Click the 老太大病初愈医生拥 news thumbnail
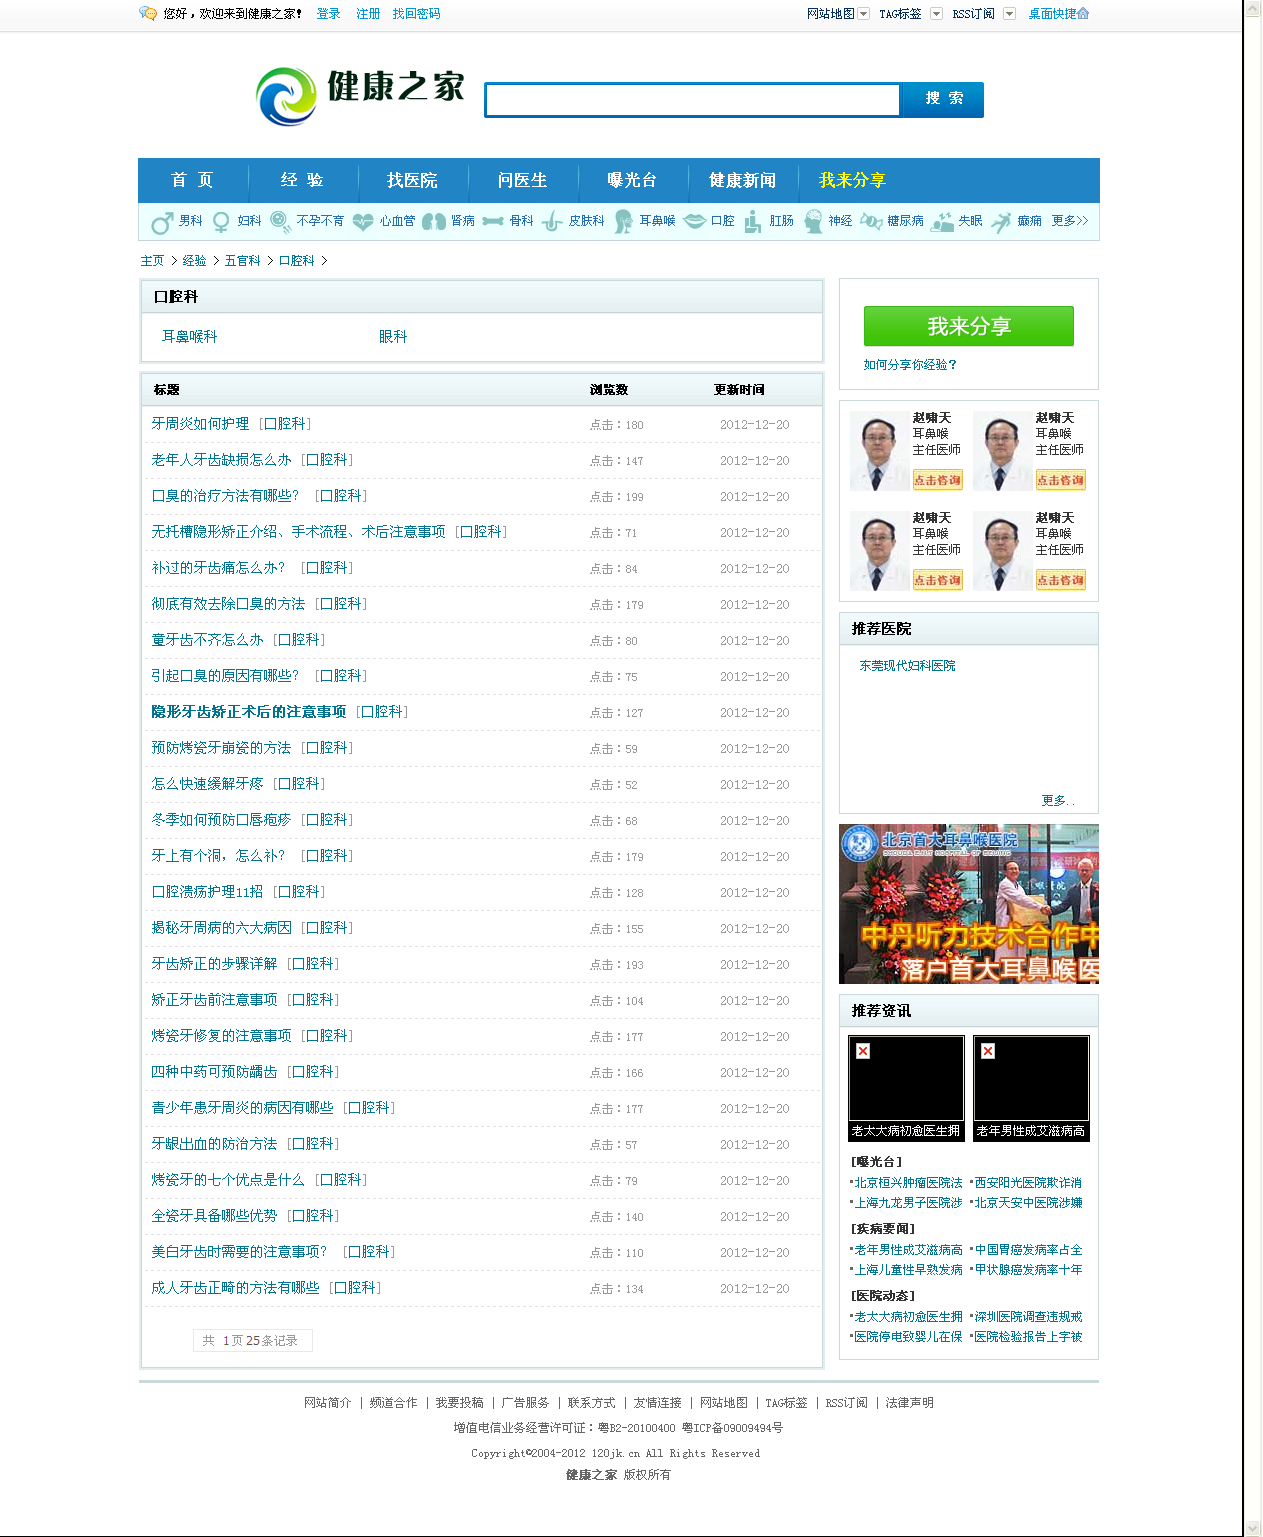This screenshot has width=1263, height=1537. (906, 1088)
